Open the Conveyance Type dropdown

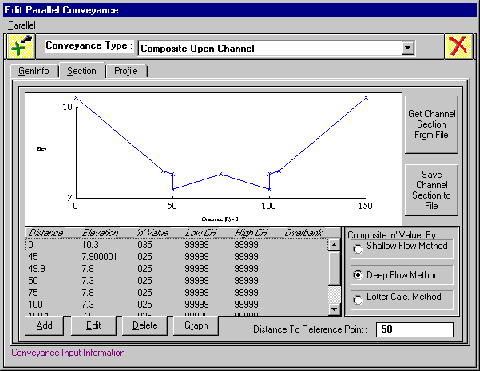(407, 48)
